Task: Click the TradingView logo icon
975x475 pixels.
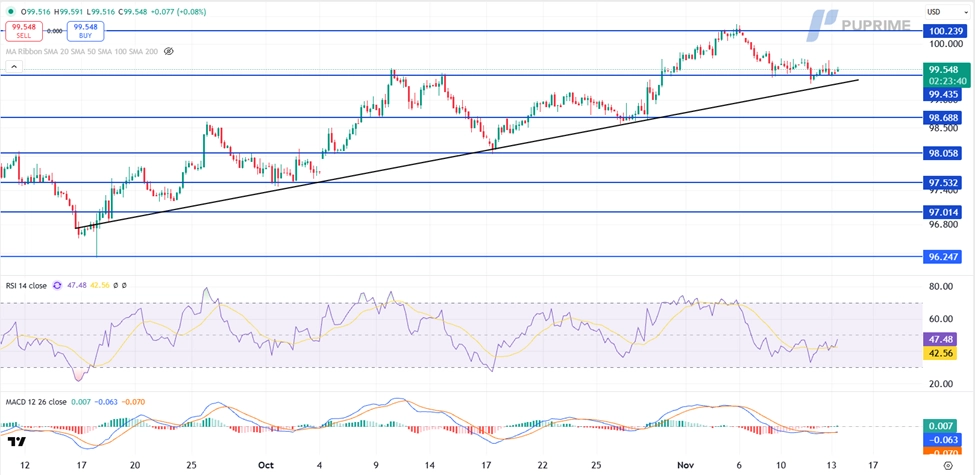Action: click(x=16, y=441)
